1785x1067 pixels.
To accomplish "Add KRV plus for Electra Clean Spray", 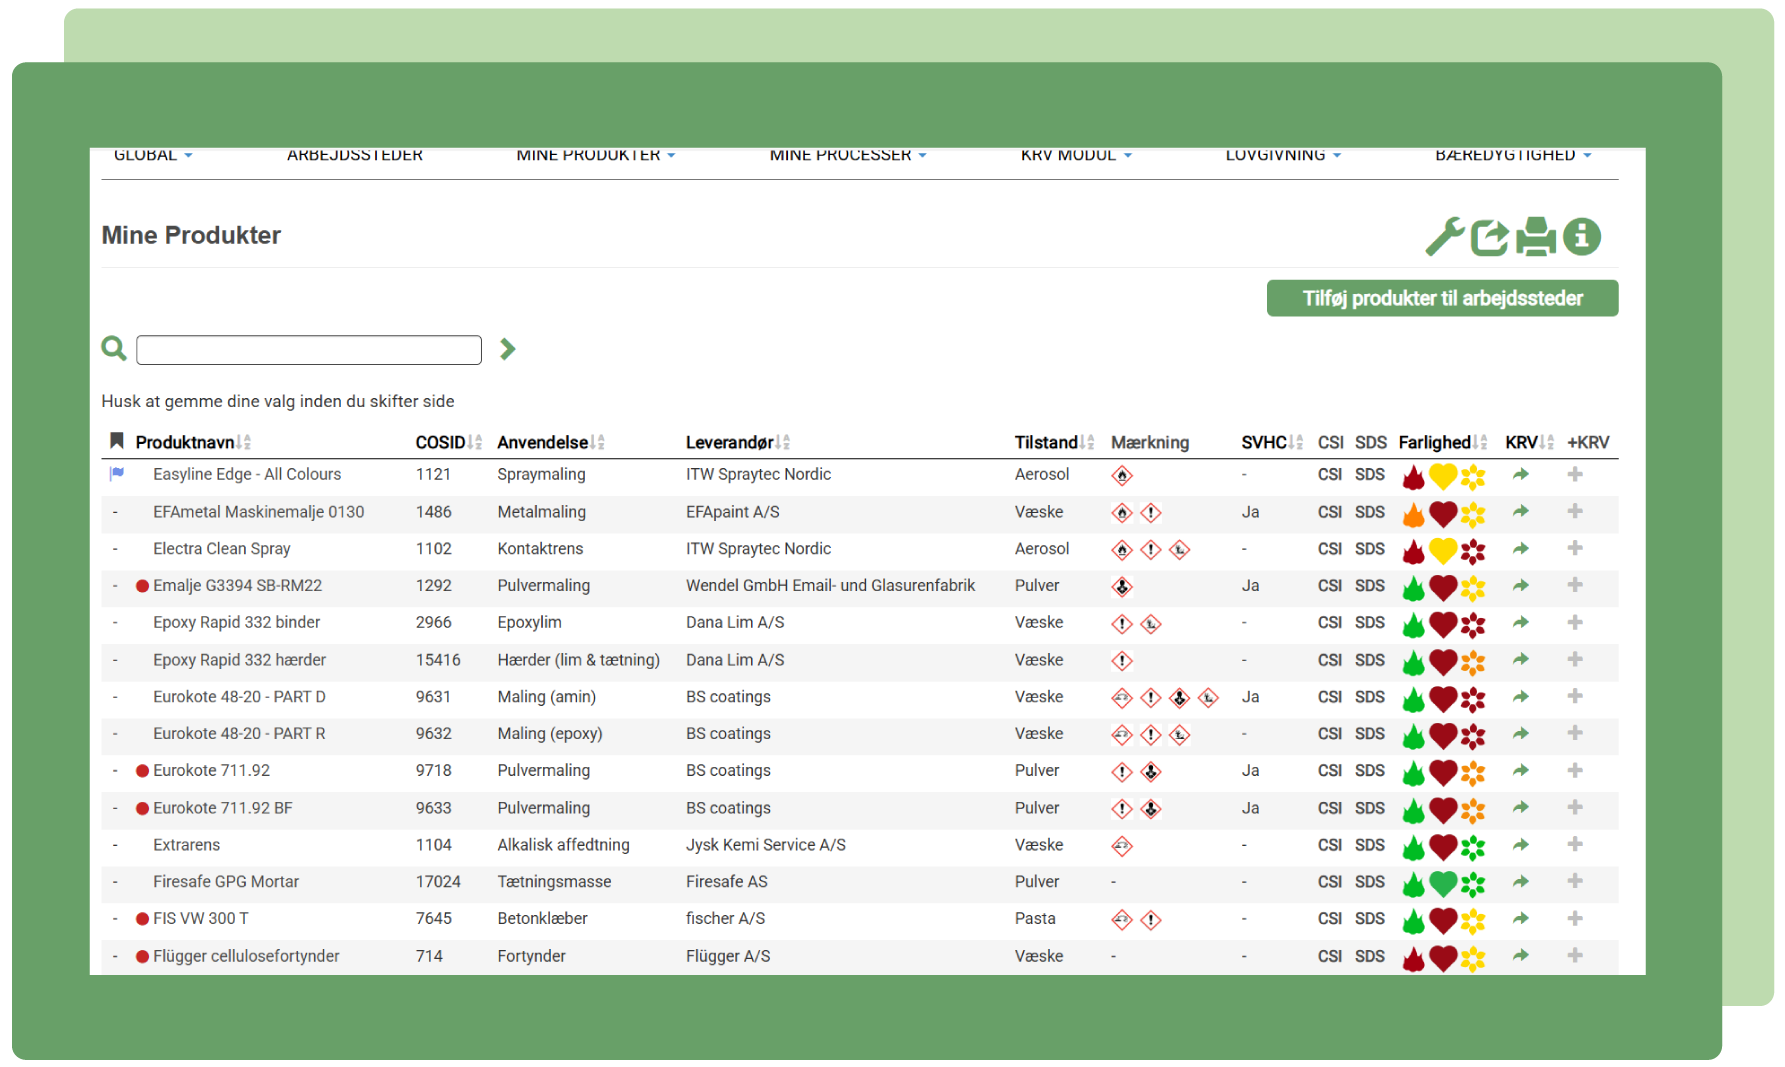I will coord(1575,548).
